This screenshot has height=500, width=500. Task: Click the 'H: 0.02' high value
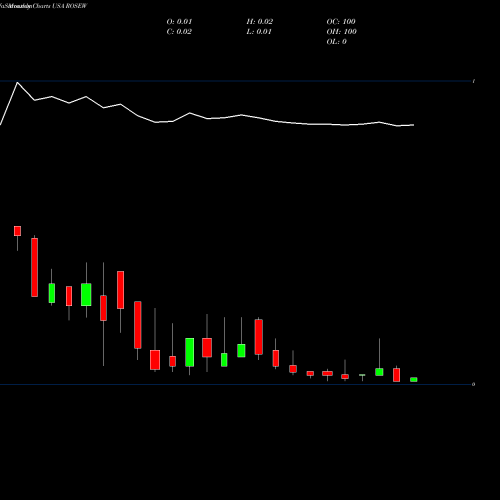[x=260, y=22]
